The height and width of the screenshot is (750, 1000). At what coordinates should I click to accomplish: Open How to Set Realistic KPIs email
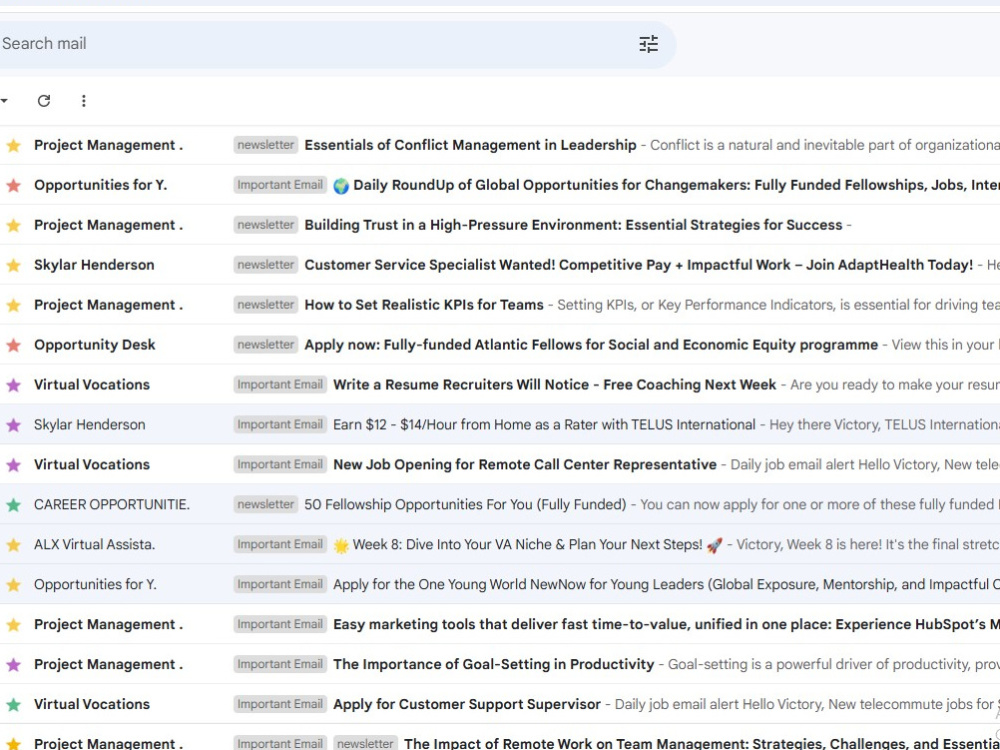(x=423, y=305)
